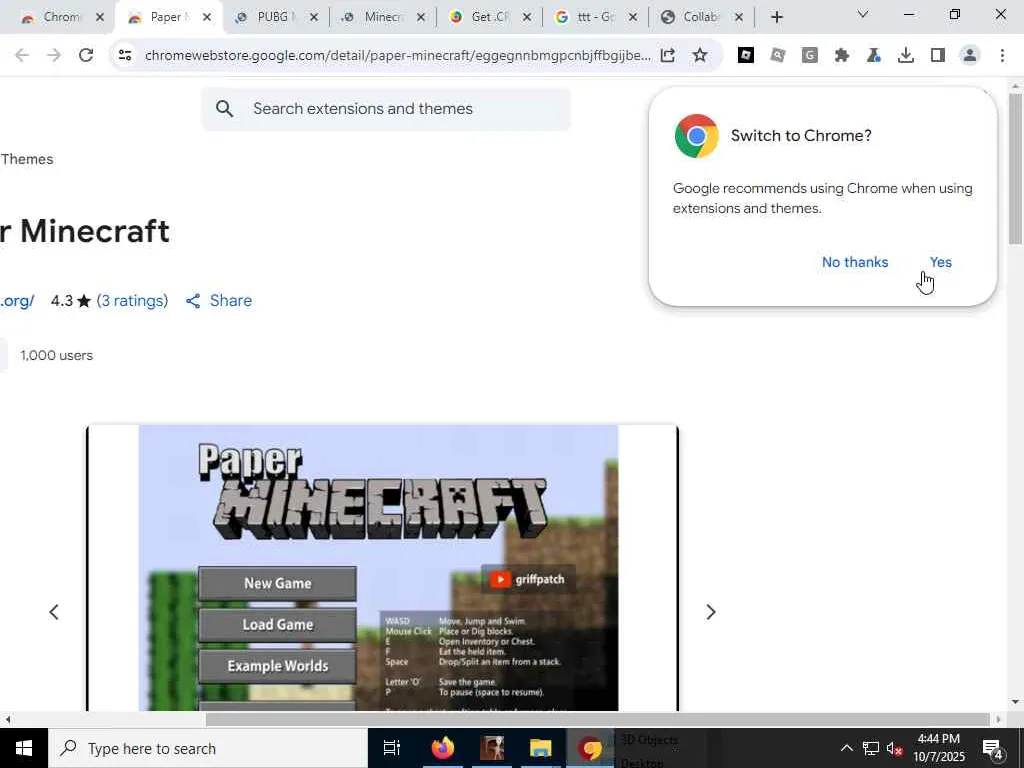The height and width of the screenshot is (768, 1024).
Task: Open the developer .org/ website link
Action: pyautogui.click(x=17, y=300)
